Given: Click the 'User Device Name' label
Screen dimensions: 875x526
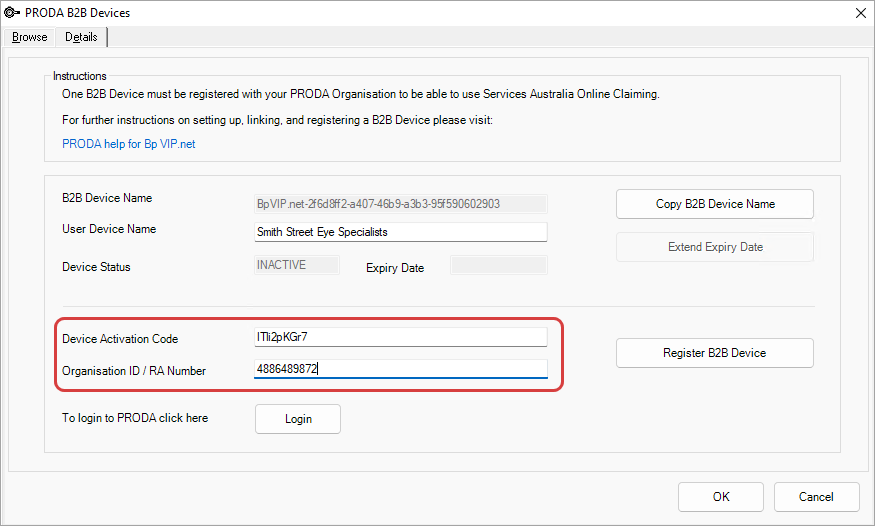Looking at the screenshot, I should click(x=109, y=229).
